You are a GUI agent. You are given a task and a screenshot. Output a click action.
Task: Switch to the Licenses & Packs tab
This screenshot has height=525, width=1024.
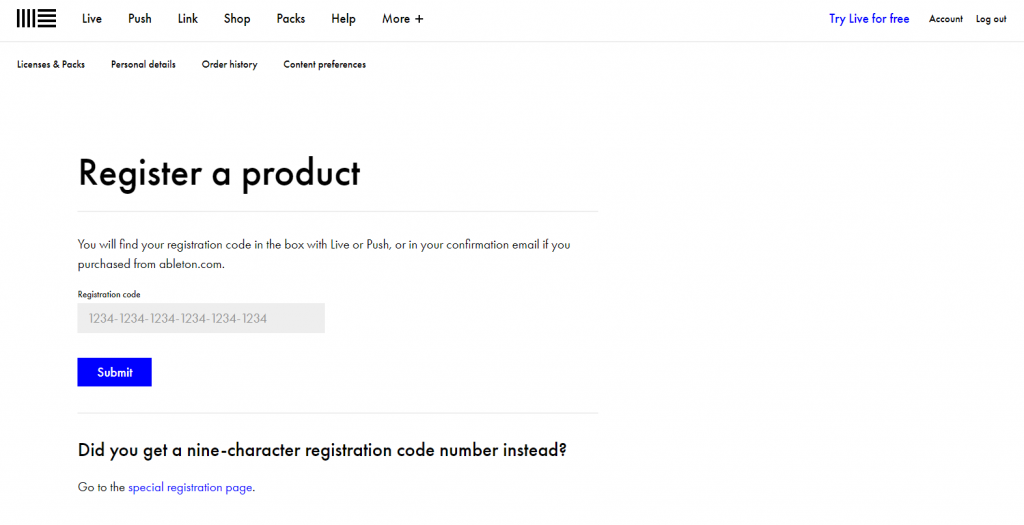(51, 64)
